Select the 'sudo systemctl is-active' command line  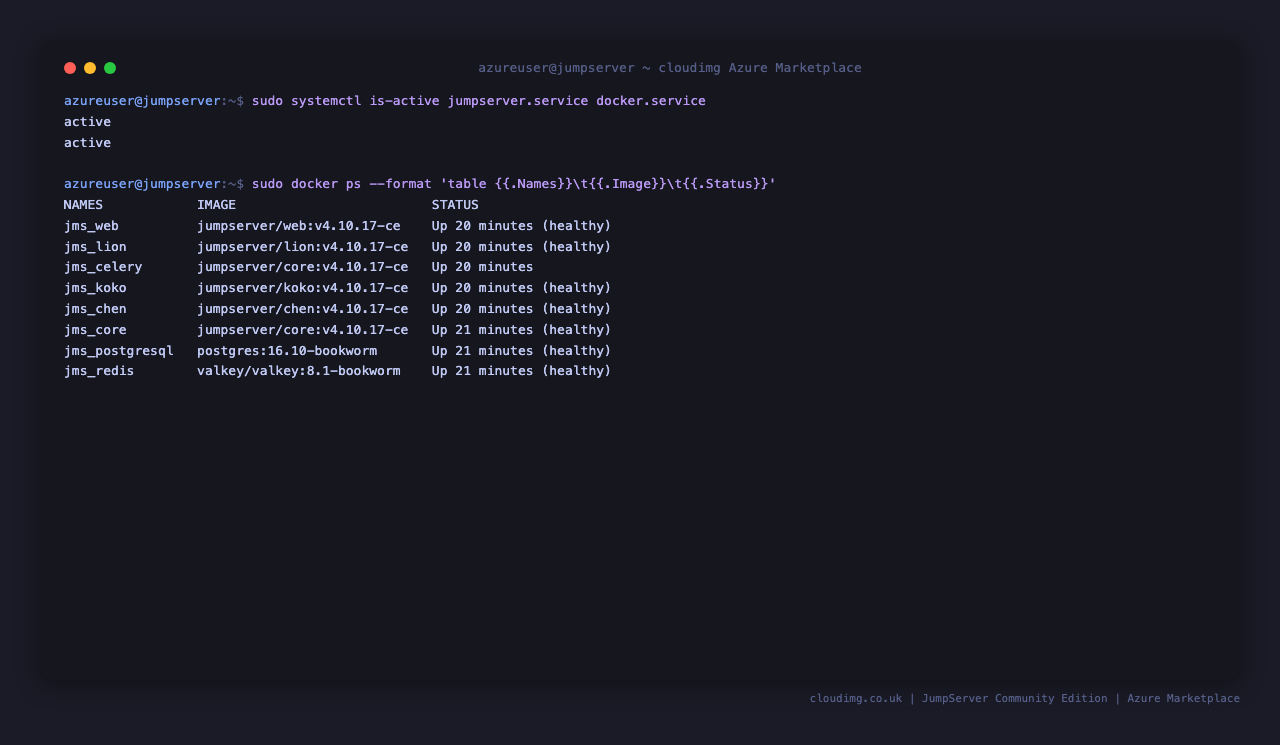pos(479,101)
